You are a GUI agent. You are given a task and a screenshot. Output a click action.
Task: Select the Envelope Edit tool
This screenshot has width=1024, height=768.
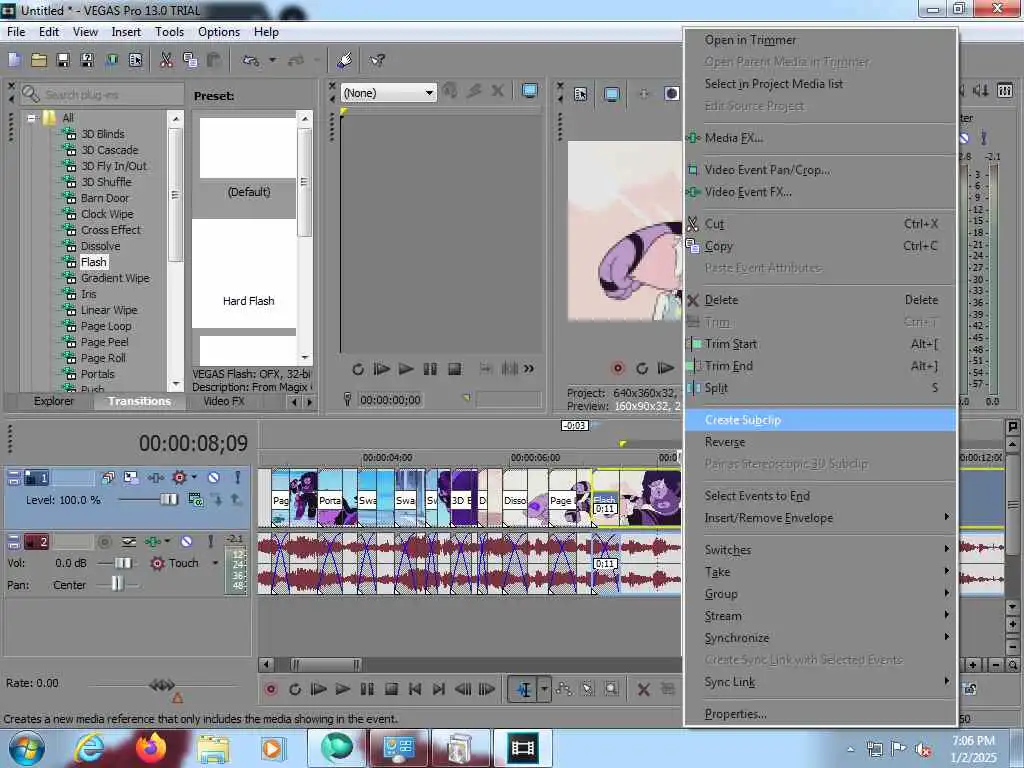564,689
